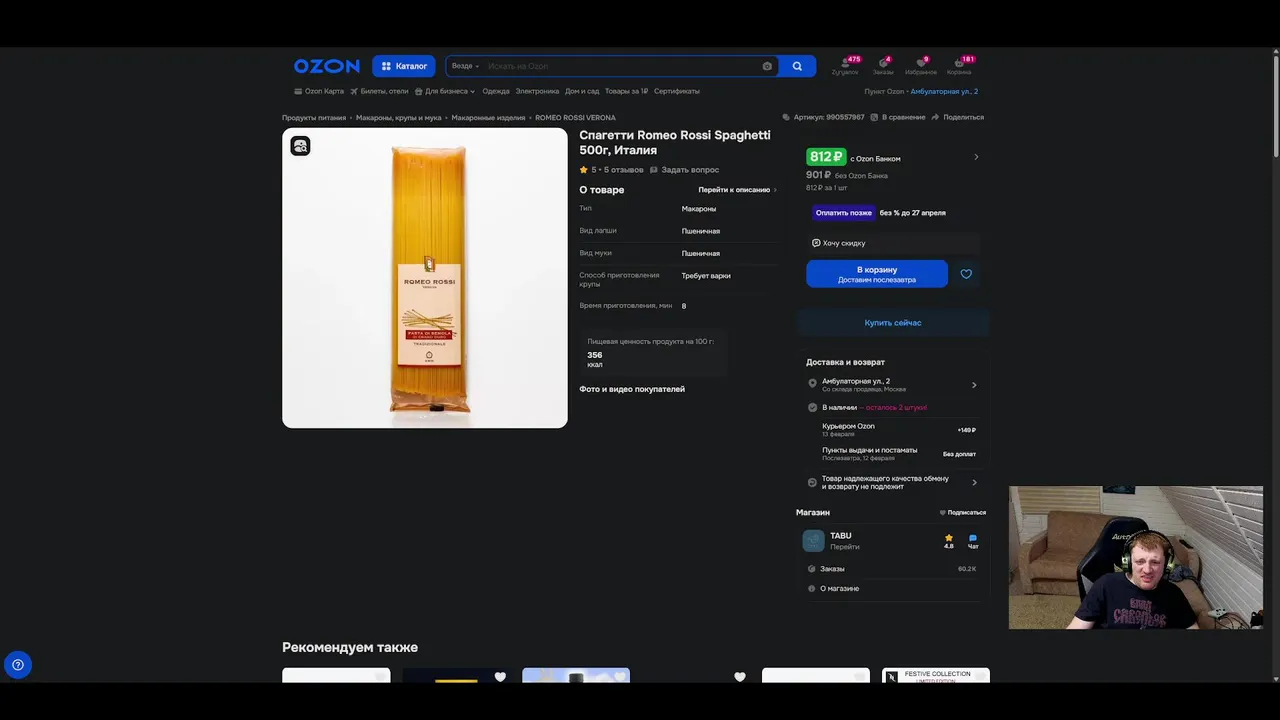This screenshot has height=720, width=1280.
Task: Select Курьером Ozon delivery row
Action: point(893,430)
